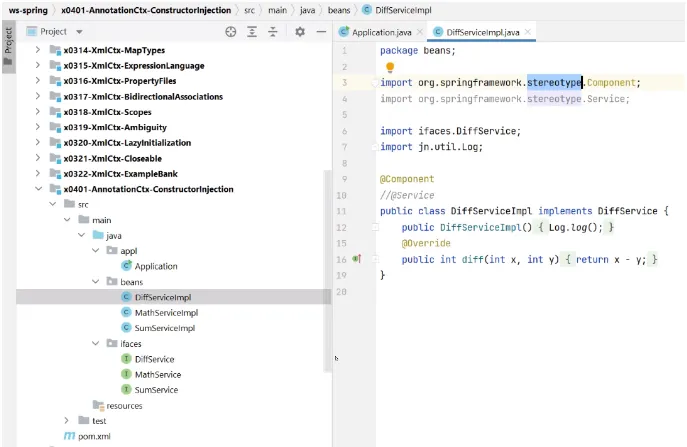Toggle the Project side tool window stripe
Image resolution: width=687 pixels, height=447 pixels.
click(x=8, y=46)
